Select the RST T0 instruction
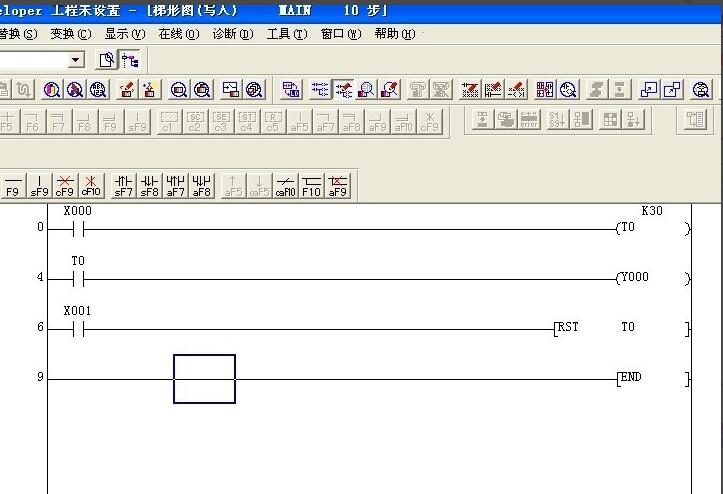 [622, 328]
